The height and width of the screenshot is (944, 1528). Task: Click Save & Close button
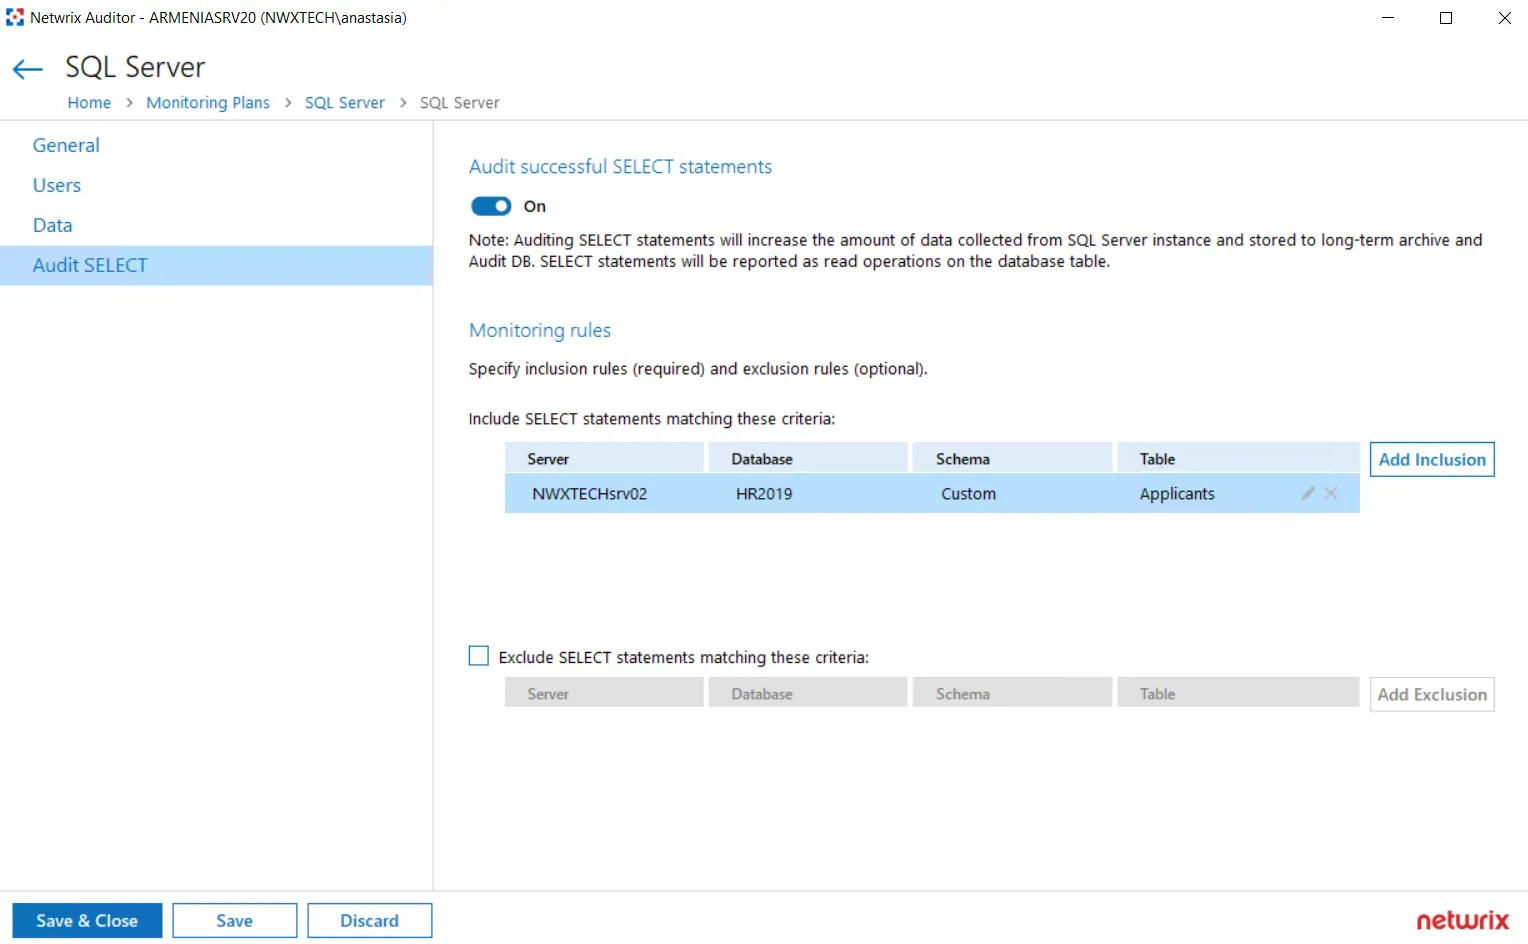pyautogui.click(x=87, y=920)
